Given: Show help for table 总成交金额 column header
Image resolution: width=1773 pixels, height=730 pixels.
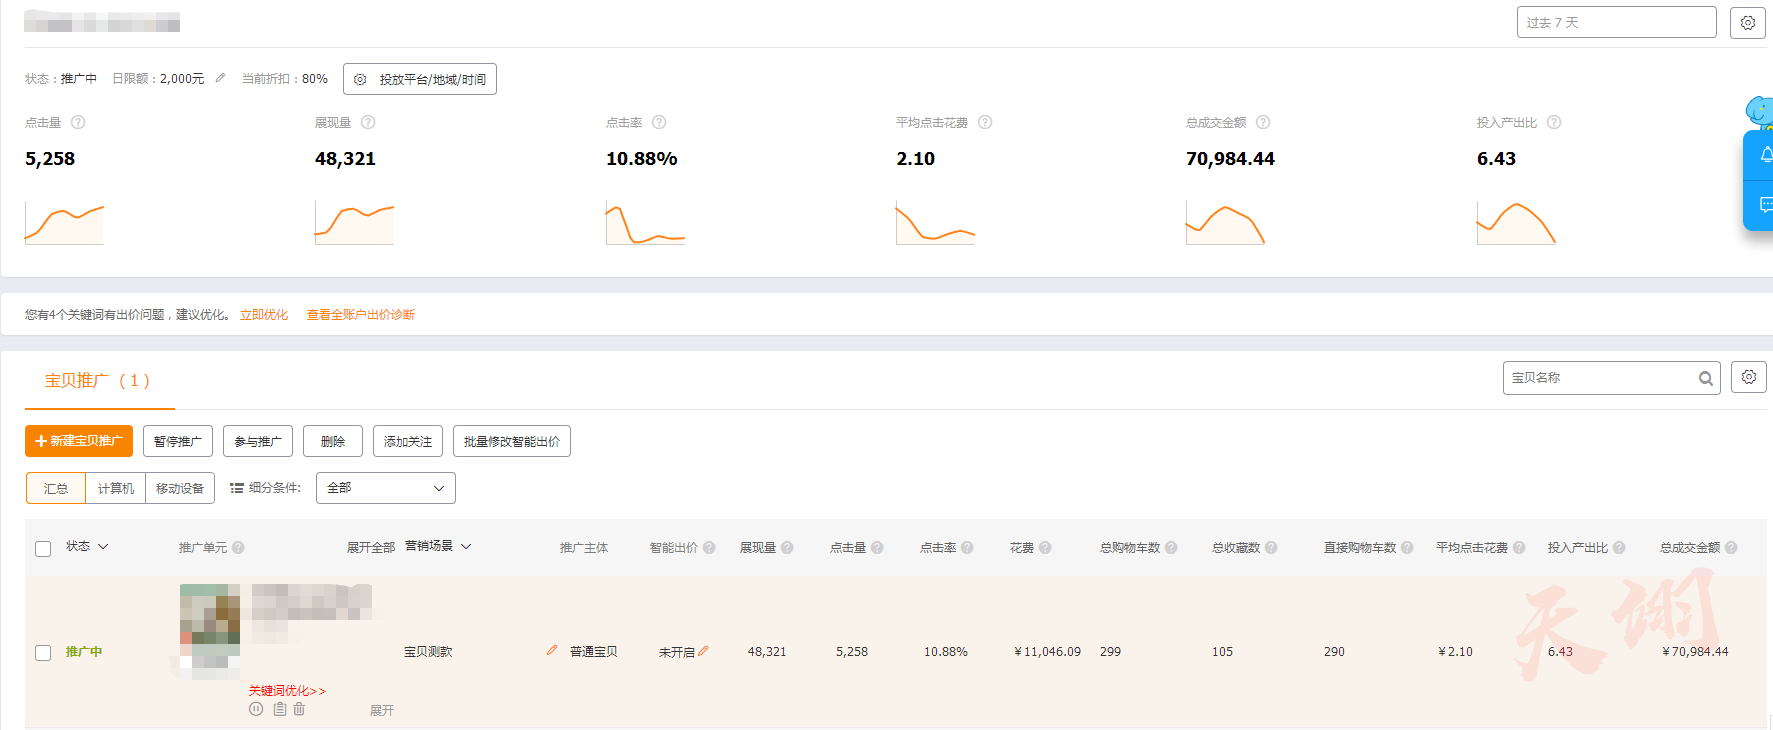Looking at the screenshot, I should pos(1731,547).
